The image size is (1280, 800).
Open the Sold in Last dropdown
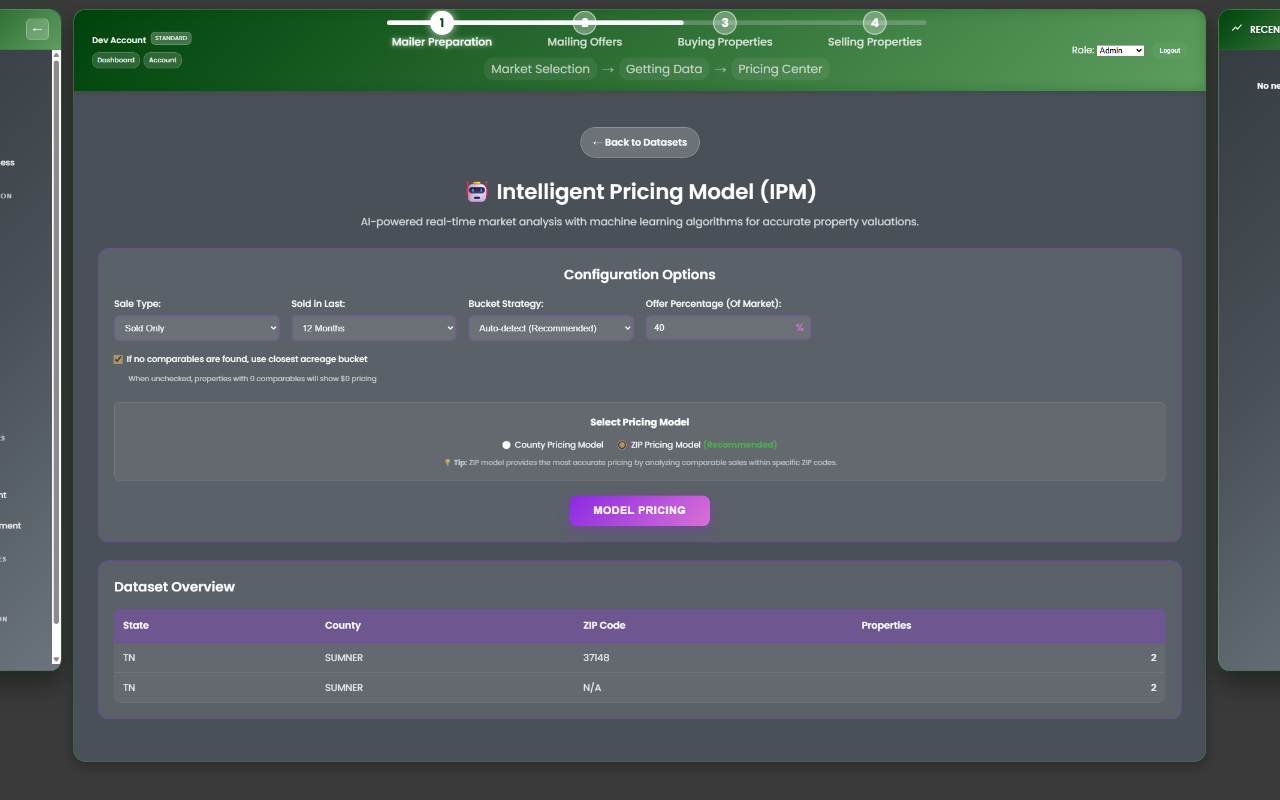373,327
